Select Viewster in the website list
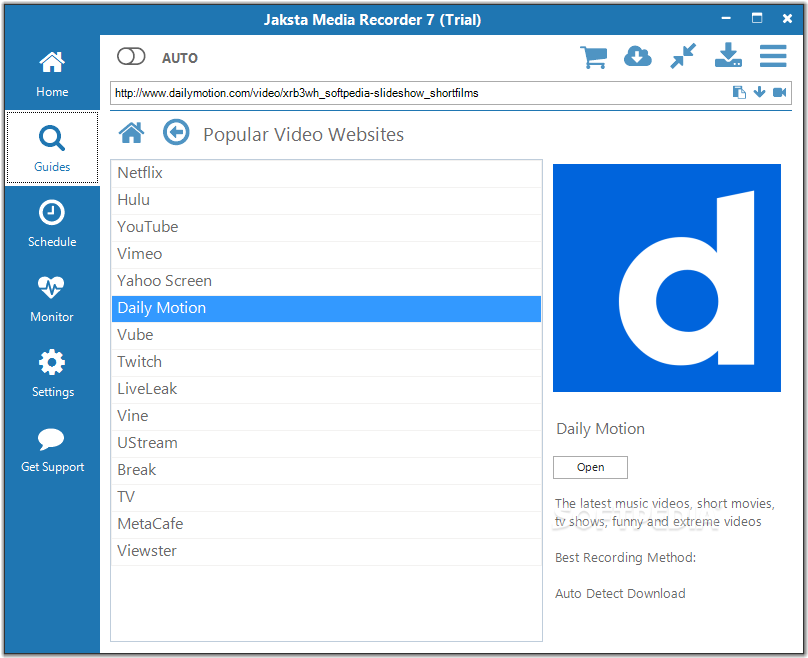The height and width of the screenshot is (658, 808). 326,551
